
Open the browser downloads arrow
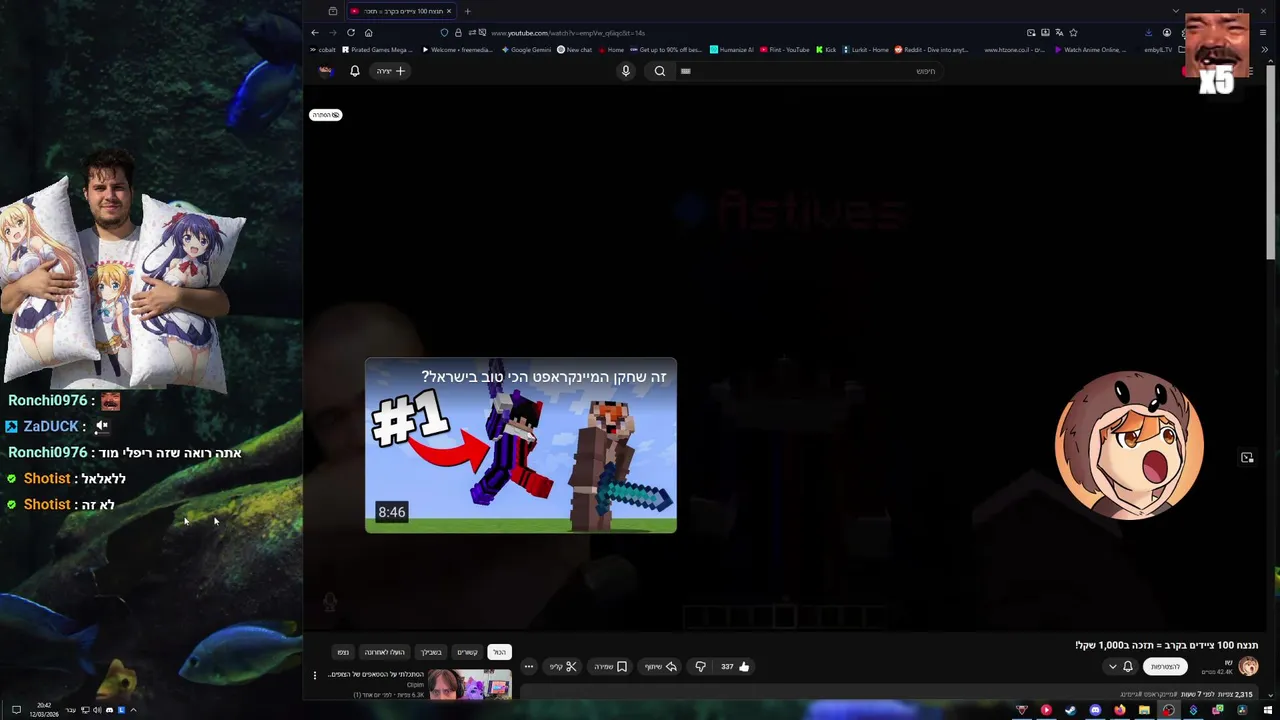click(1148, 32)
